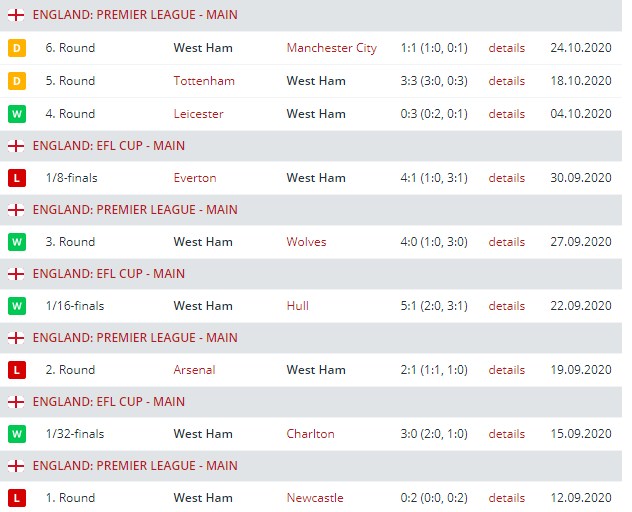The height and width of the screenshot is (512, 632).
Task: Click the top England Premier League header
Action: [135, 17]
